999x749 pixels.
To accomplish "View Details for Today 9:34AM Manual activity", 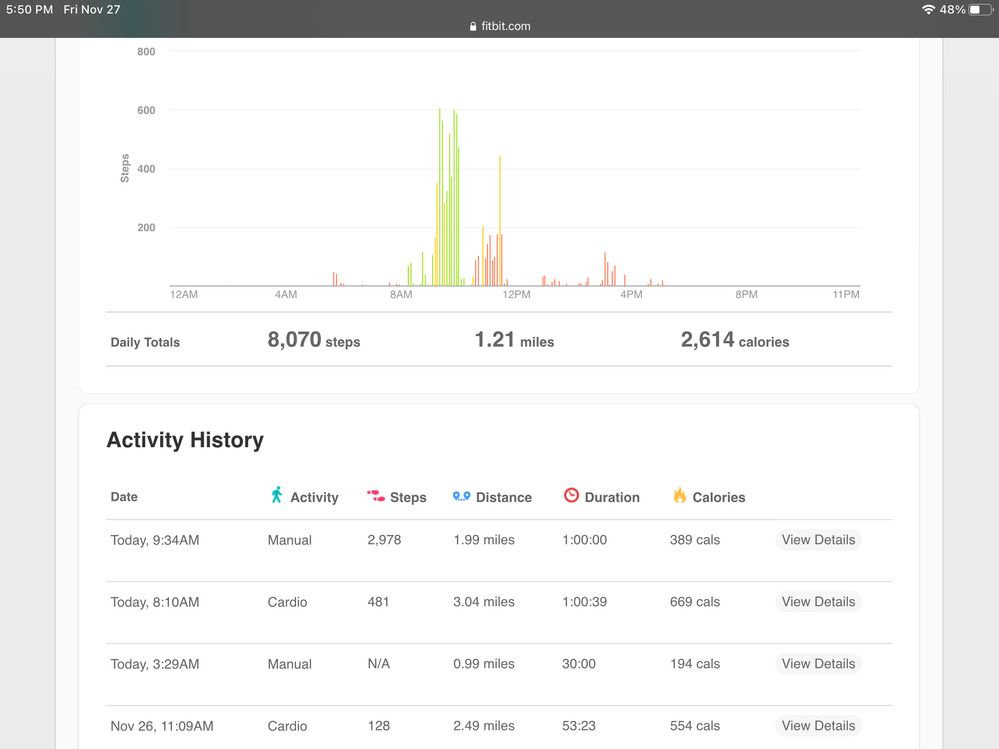I will pos(818,539).
